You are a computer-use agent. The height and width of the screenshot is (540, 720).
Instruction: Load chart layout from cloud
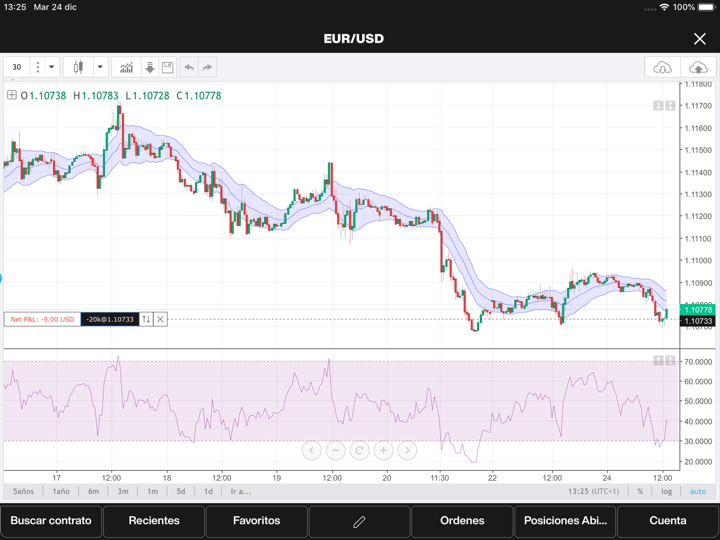tap(662, 67)
